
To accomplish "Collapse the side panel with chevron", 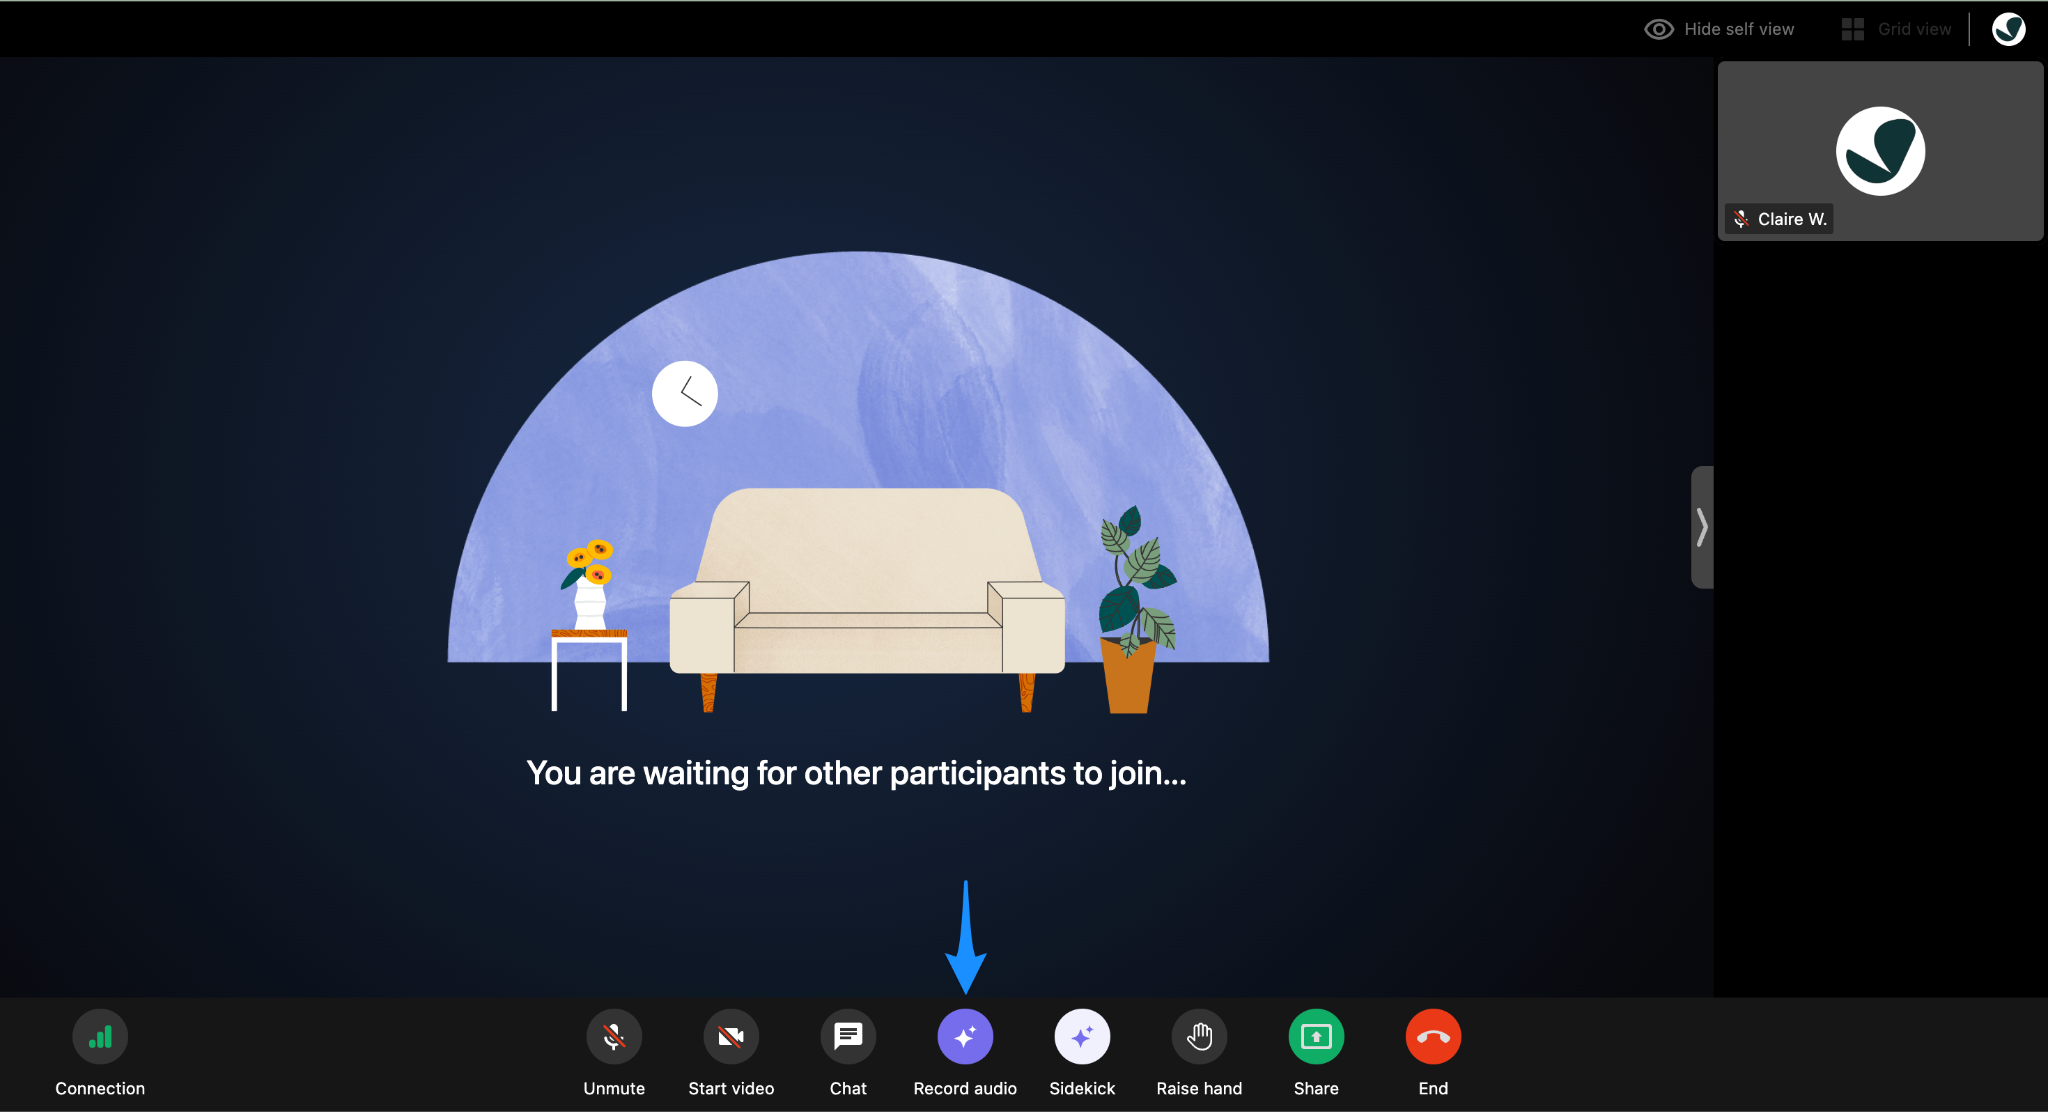I will pos(1702,527).
